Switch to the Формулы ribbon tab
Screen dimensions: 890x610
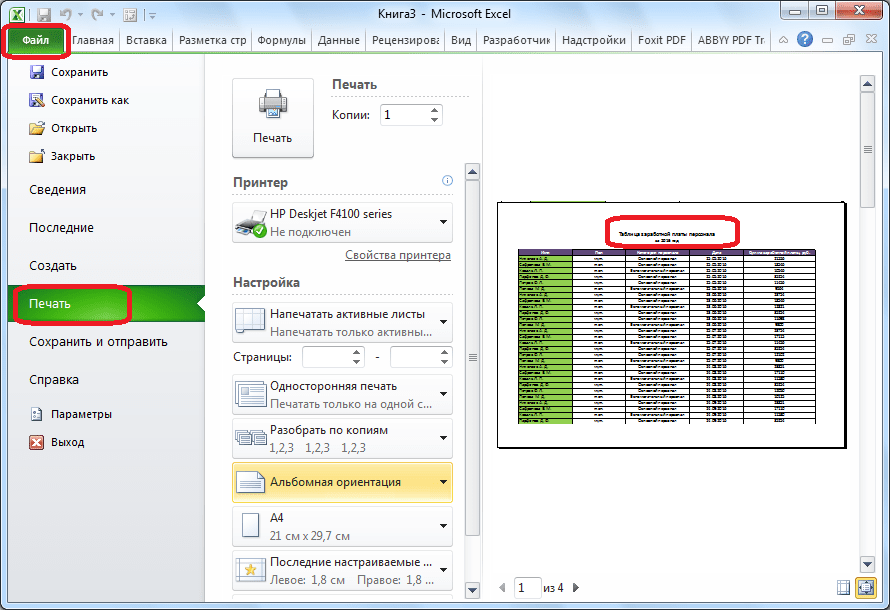click(281, 40)
